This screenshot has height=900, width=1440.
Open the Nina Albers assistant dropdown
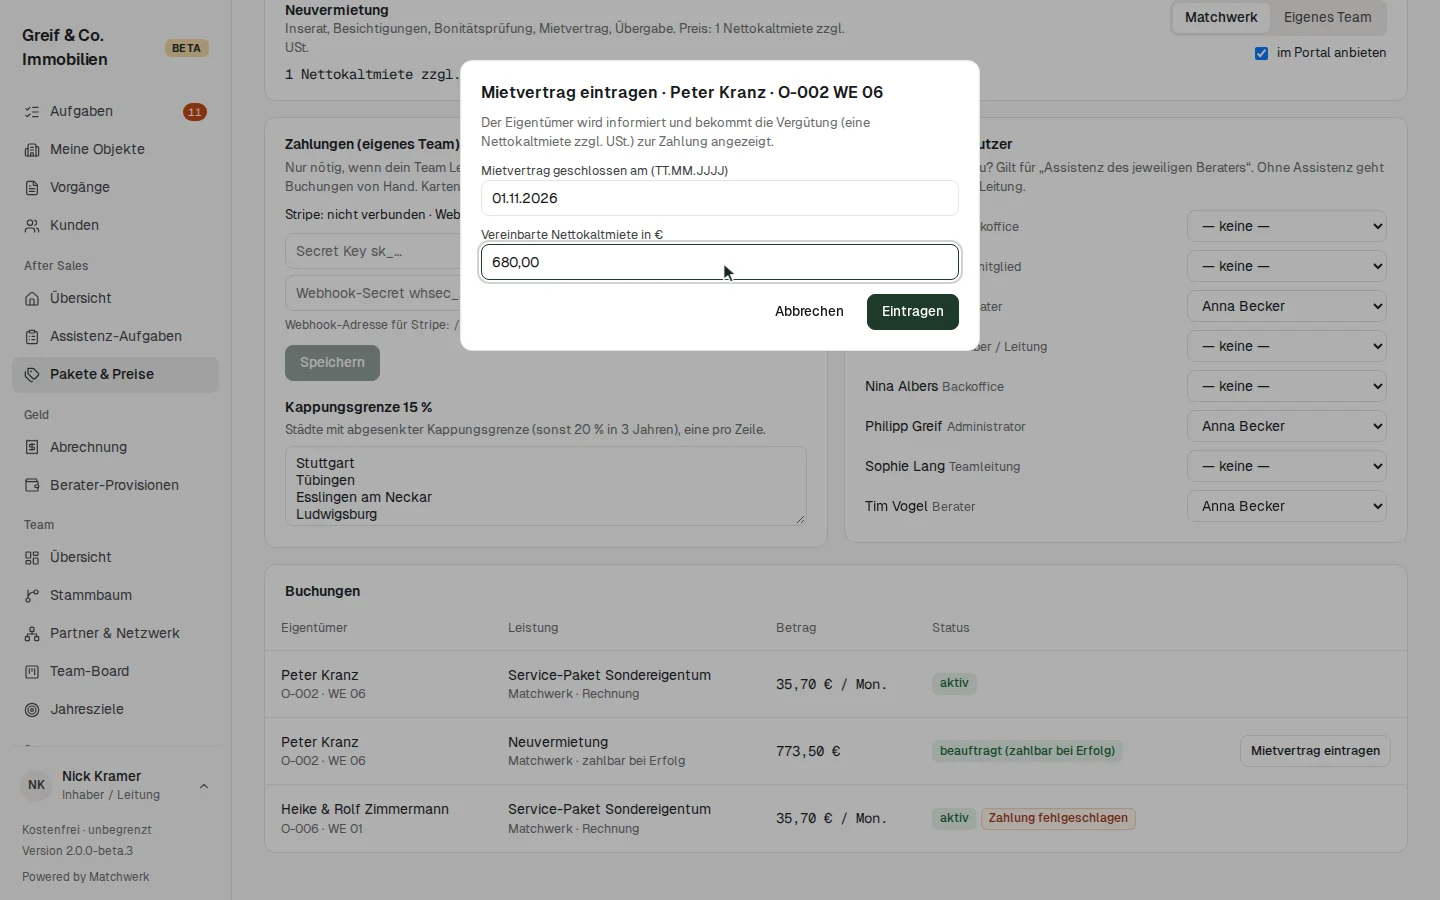click(x=1287, y=386)
